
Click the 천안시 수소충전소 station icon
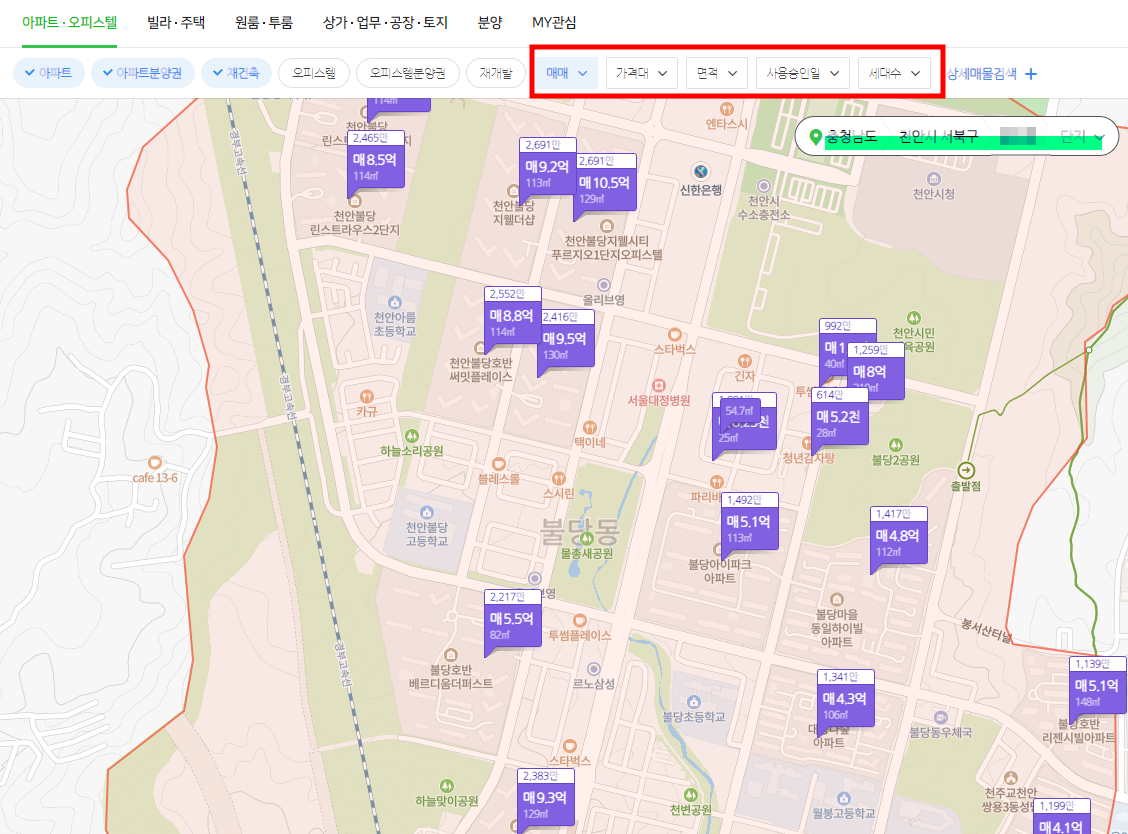(764, 186)
